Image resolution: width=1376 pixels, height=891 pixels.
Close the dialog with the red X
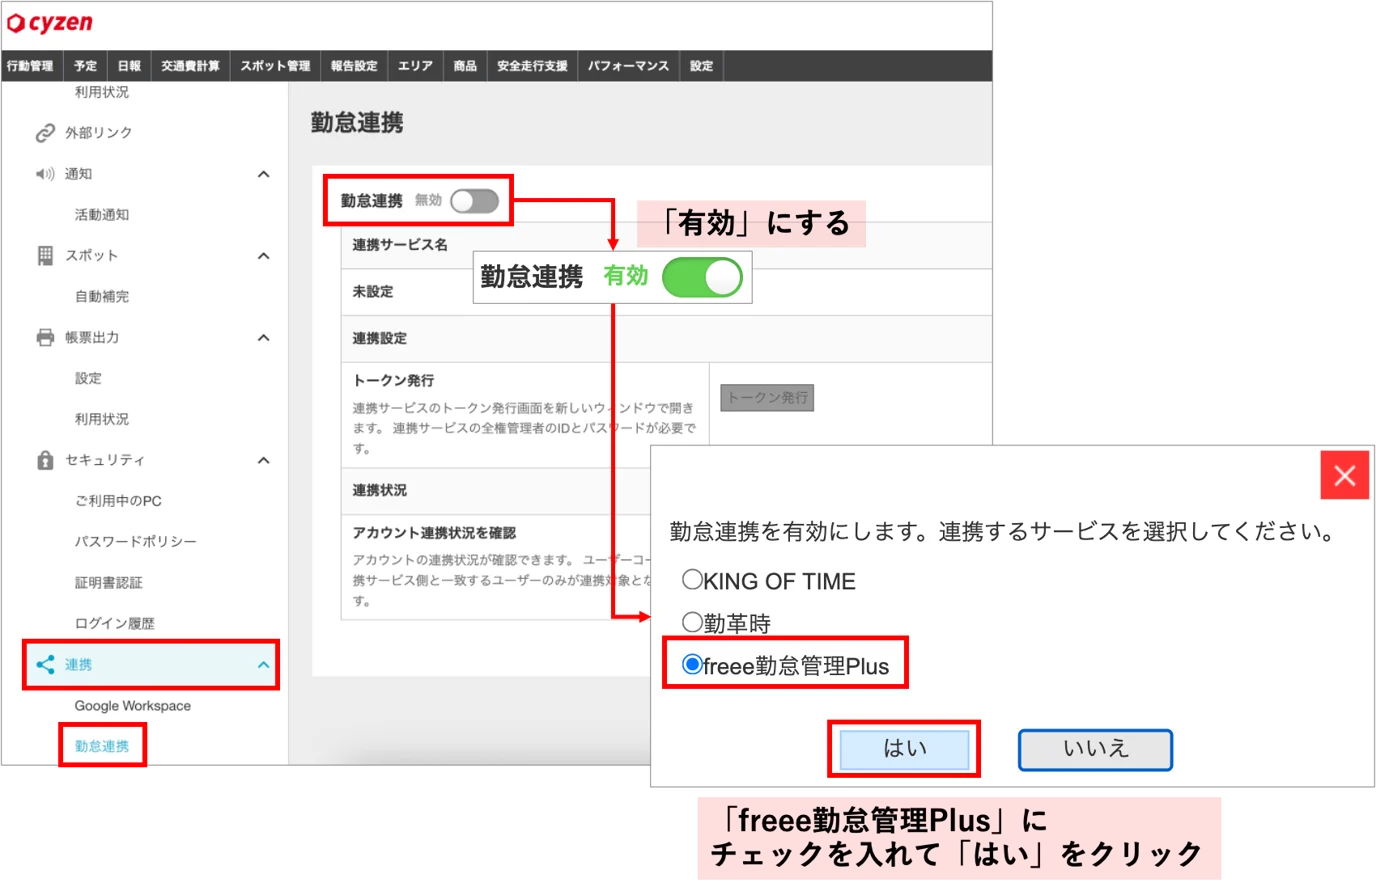[x=1344, y=475]
